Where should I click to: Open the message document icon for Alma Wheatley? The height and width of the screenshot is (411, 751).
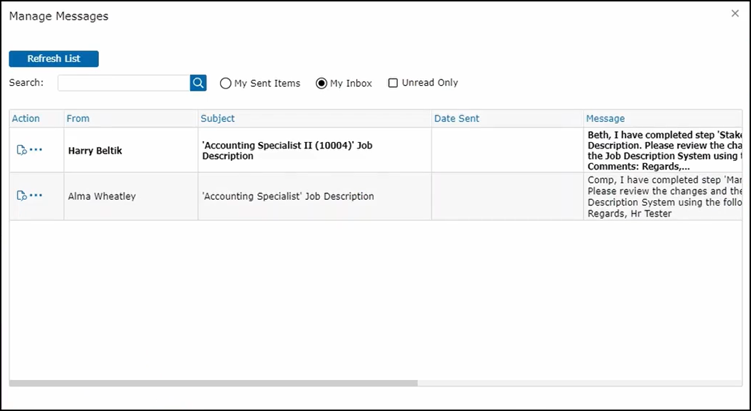click(21, 196)
